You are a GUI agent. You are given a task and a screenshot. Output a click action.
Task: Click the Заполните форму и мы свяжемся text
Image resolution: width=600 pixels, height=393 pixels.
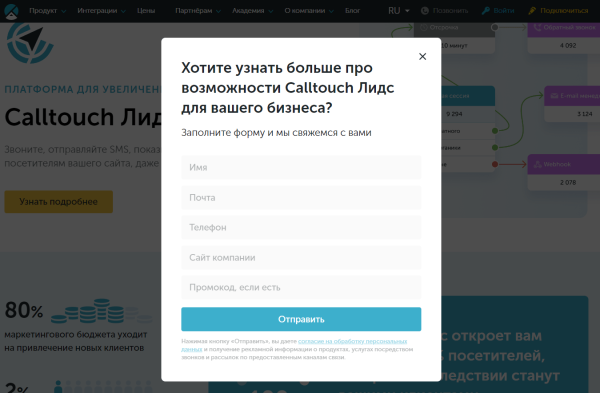276,133
